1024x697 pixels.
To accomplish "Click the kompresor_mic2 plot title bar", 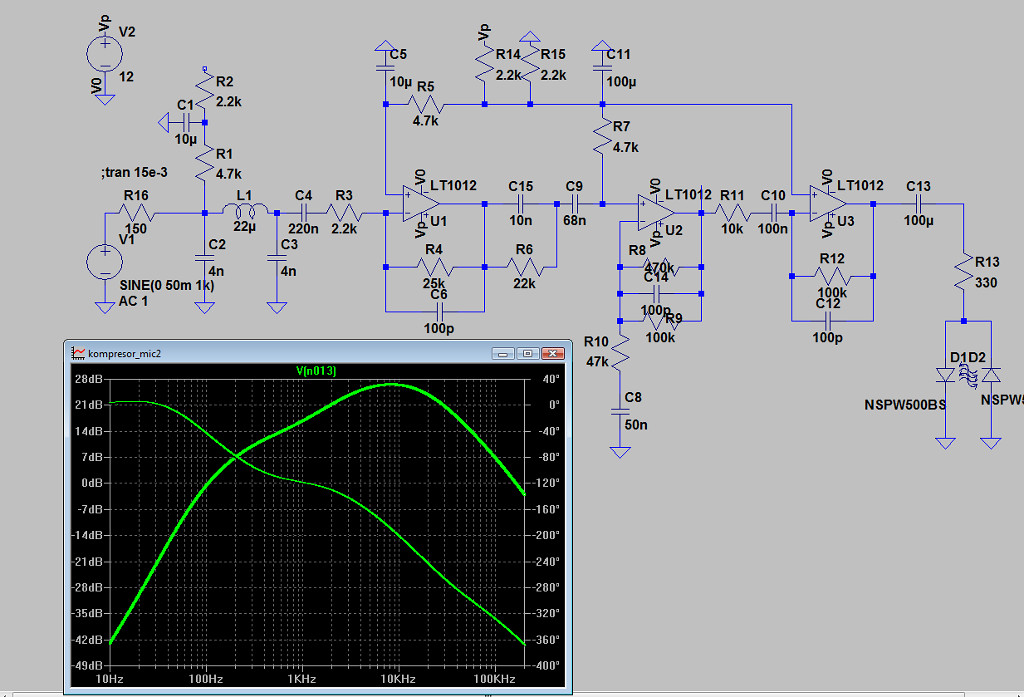I will 300,352.
